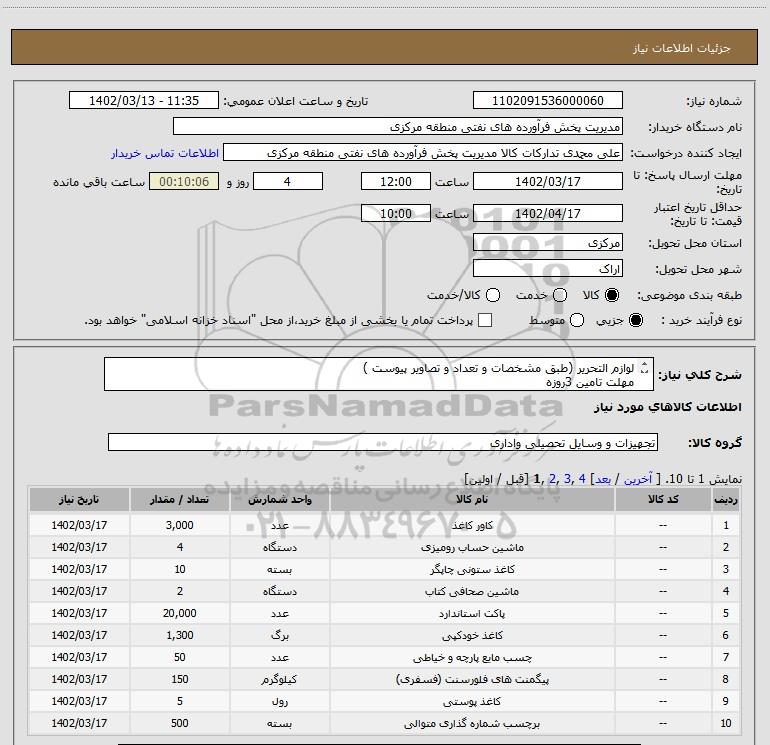Toggle the اسناد خزانه اسلامی payment checkbox

point(485,320)
